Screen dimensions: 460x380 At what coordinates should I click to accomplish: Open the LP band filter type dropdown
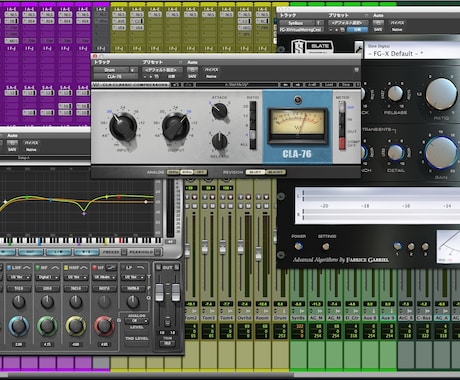point(133,277)
